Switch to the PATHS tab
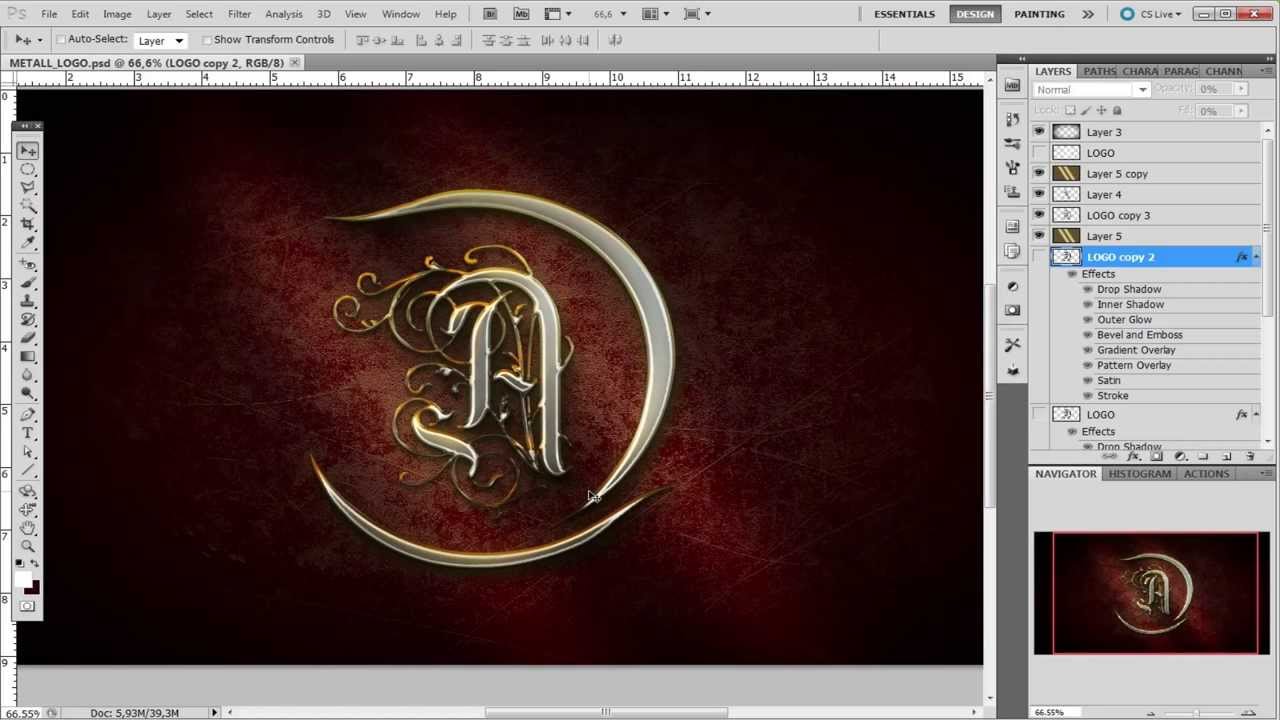Image resolution: width=1280 pixels, height=720 pixels. point(1100,71)
